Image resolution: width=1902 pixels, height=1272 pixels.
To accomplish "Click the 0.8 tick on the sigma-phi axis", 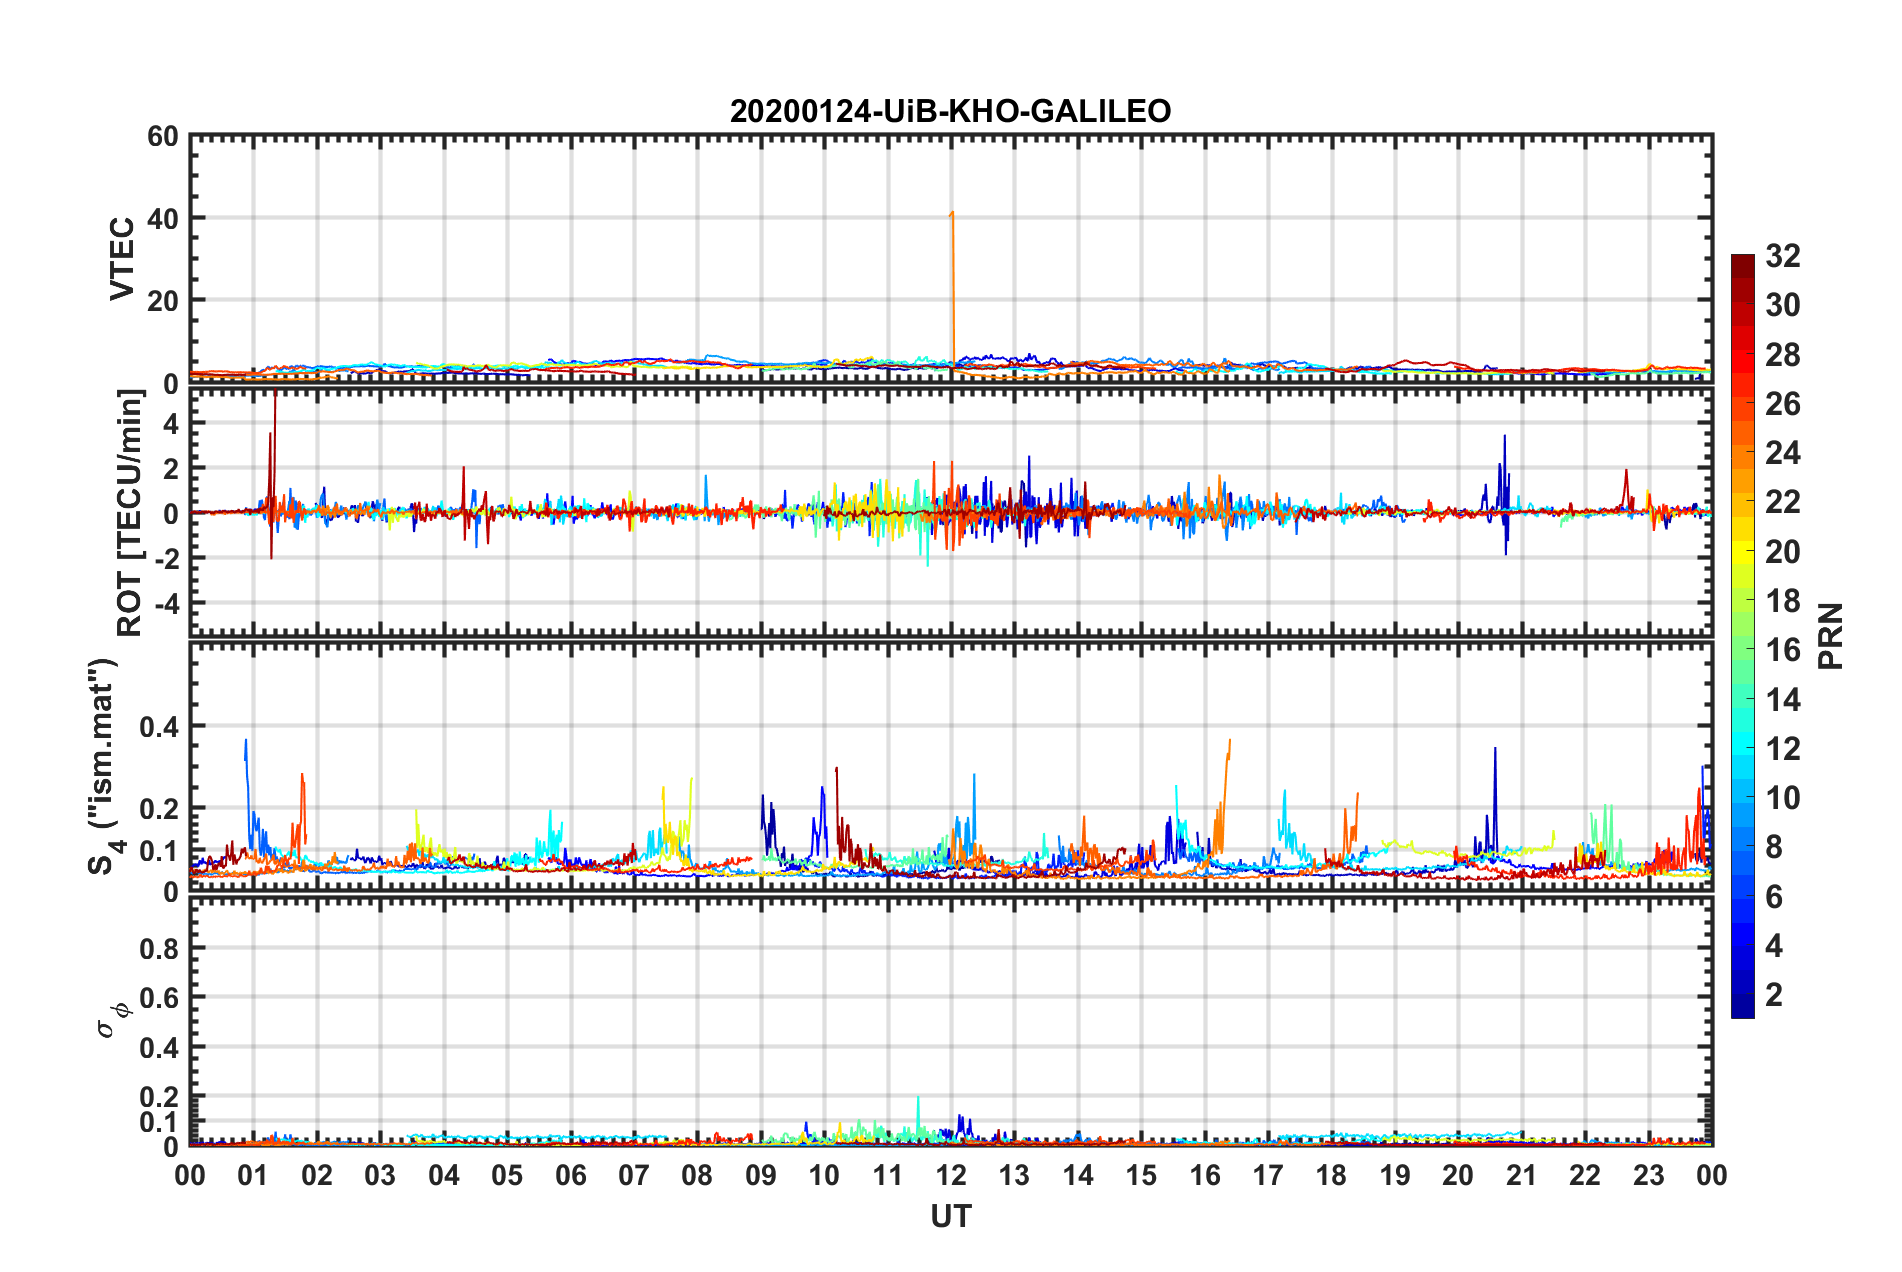I will [x=159, y=948].
